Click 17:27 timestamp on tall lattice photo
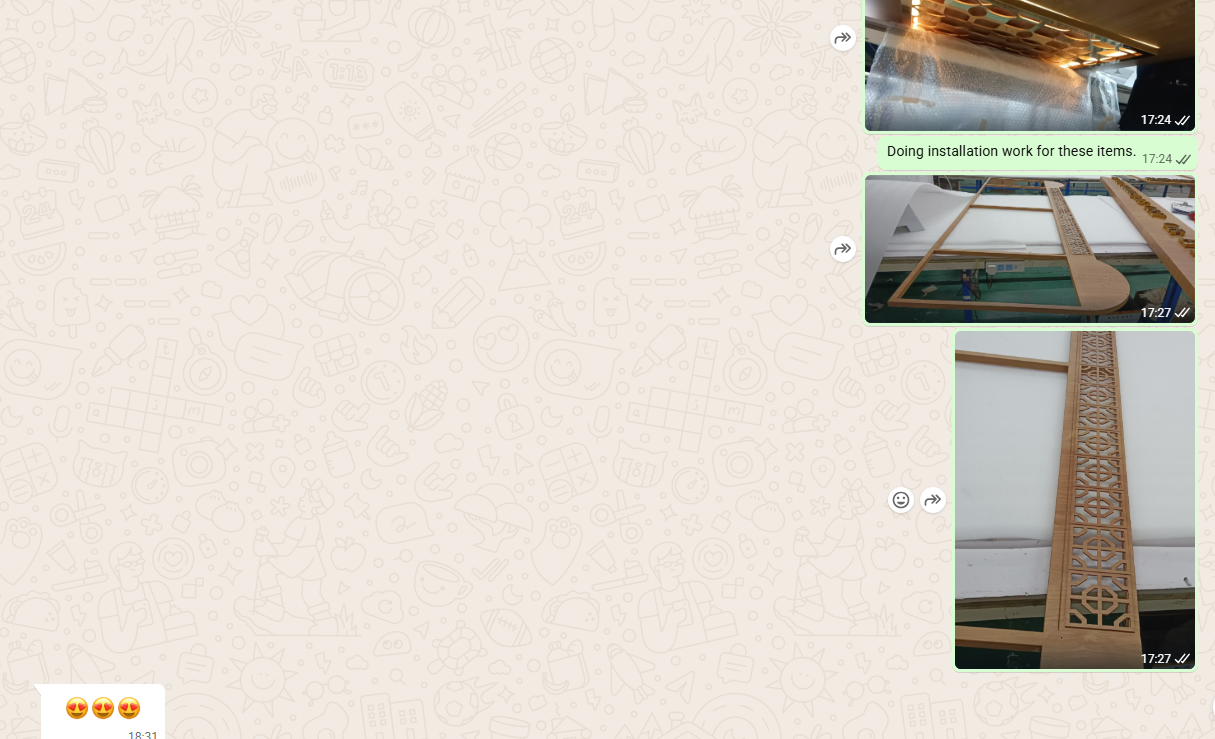 pyautogui.click(x=1155, y=659)
